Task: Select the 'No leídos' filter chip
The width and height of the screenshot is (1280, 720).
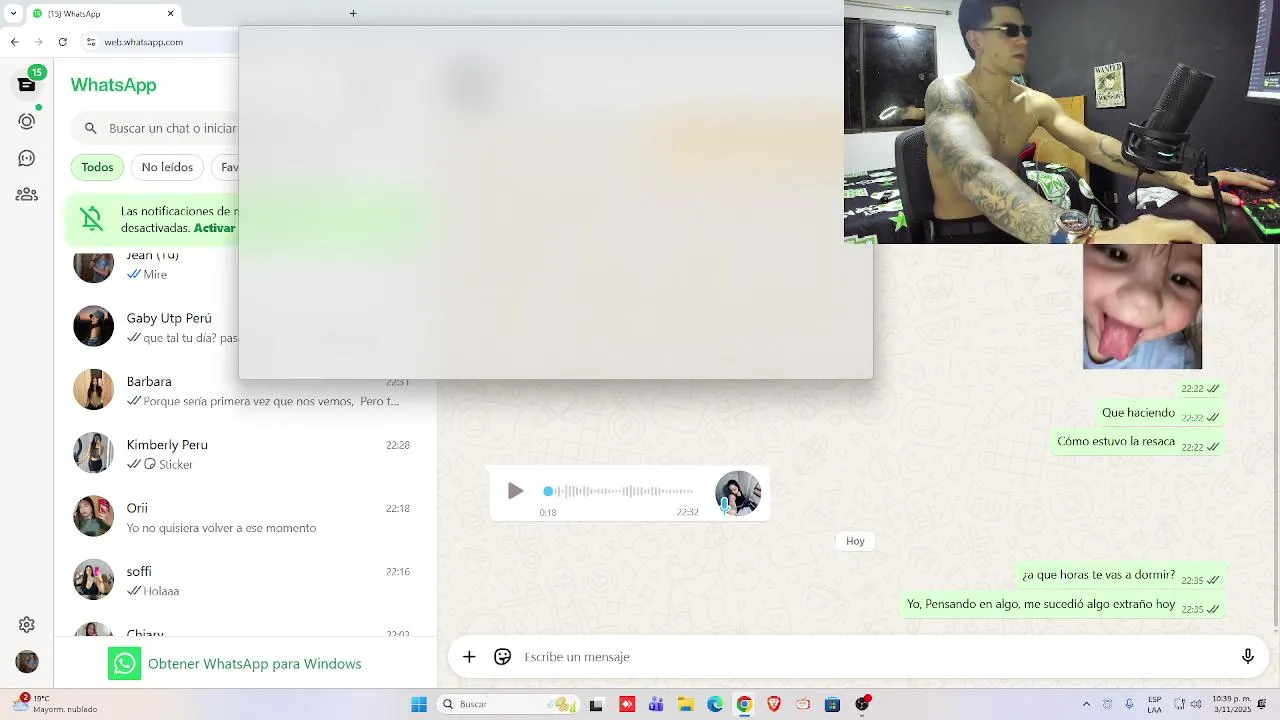Action: click(x=167, y=167)
